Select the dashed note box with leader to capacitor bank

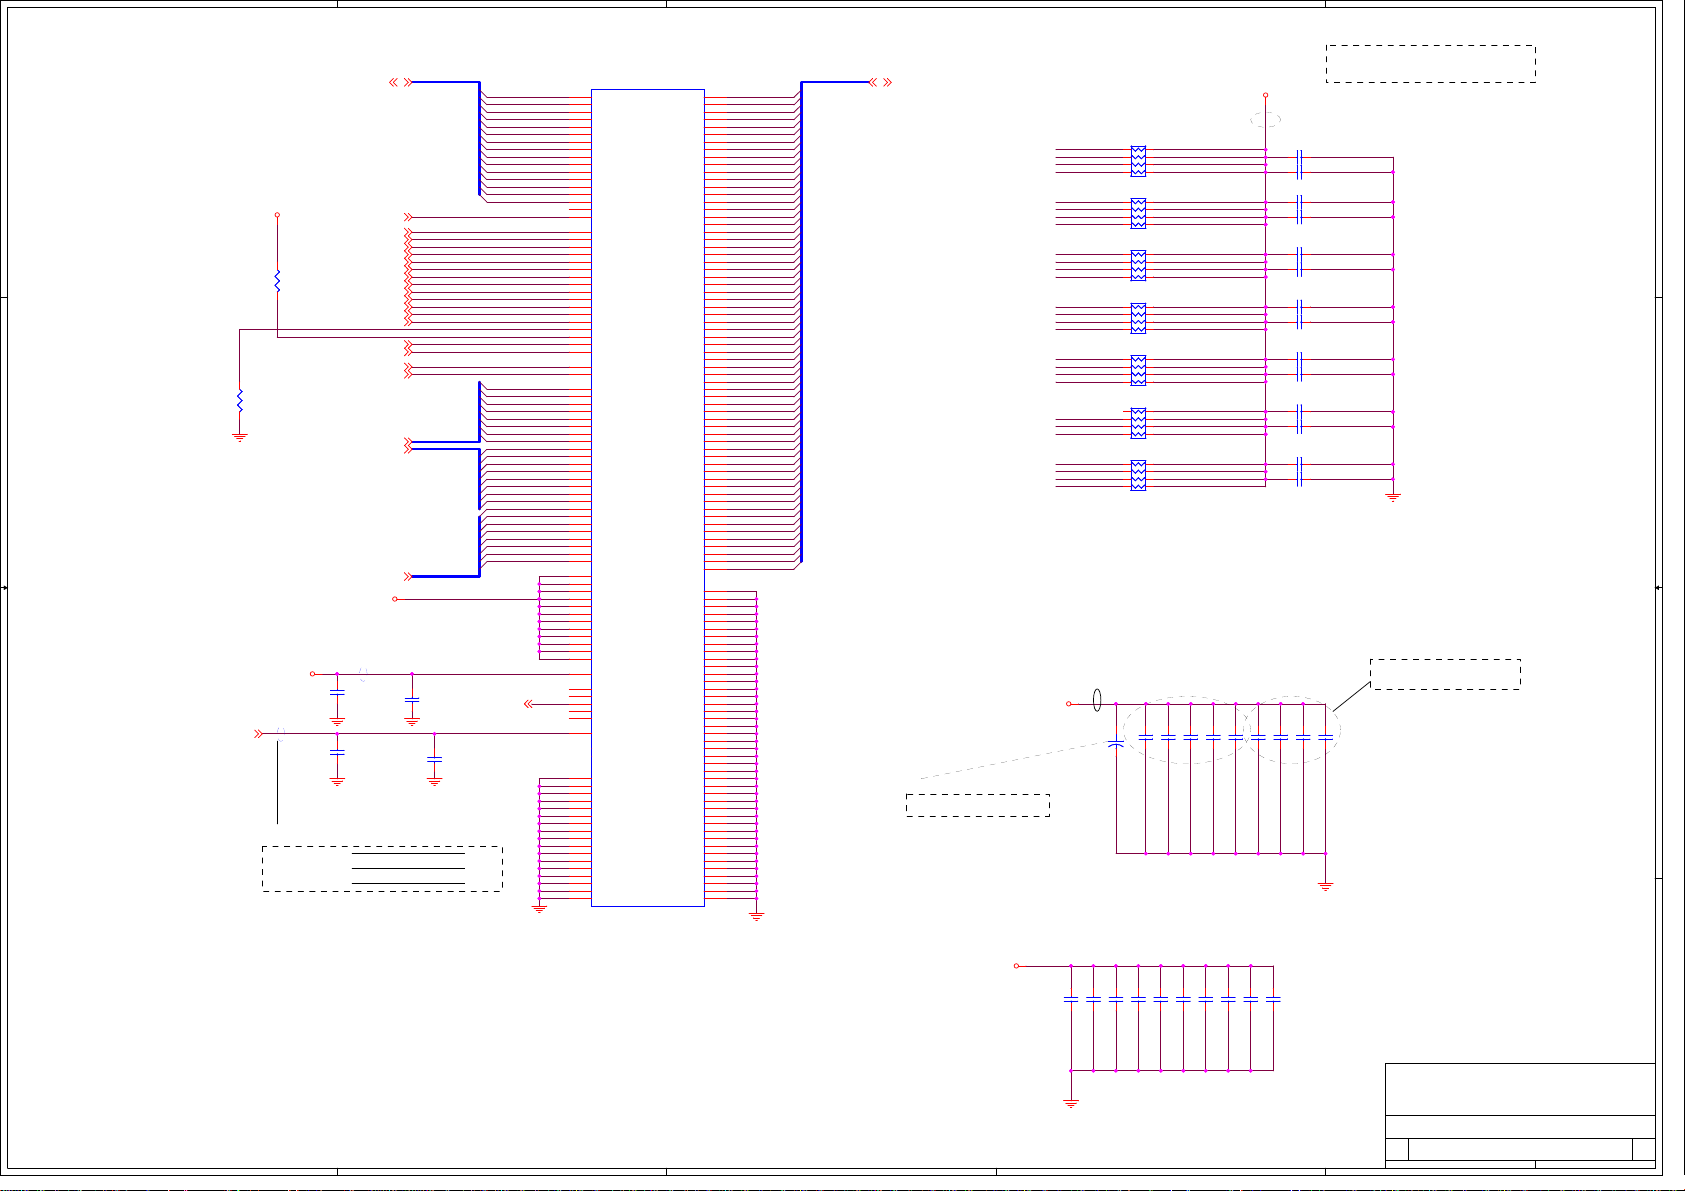1445,674
